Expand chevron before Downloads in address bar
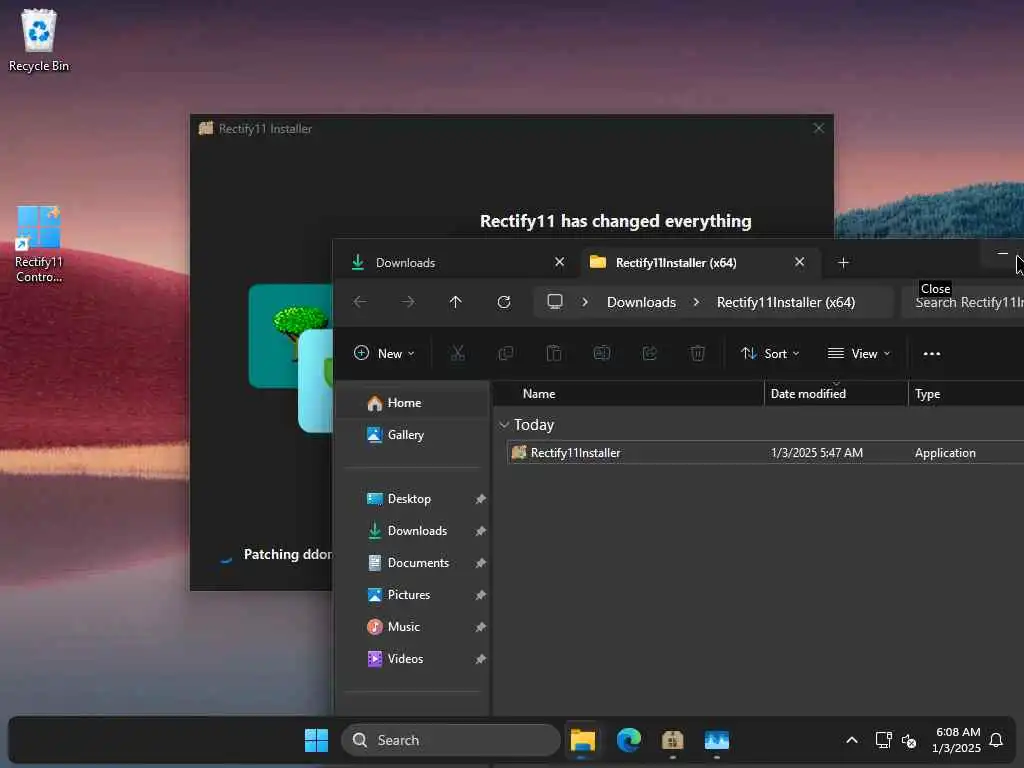 click(x=585, y=302)
